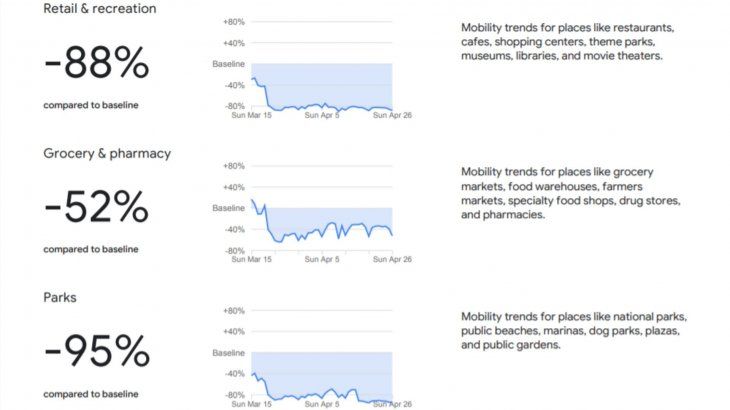The width and height of the screenshot is (730, 410).
Task: Click the Grocery & pharmacy heading
Action: click(107, 153)
